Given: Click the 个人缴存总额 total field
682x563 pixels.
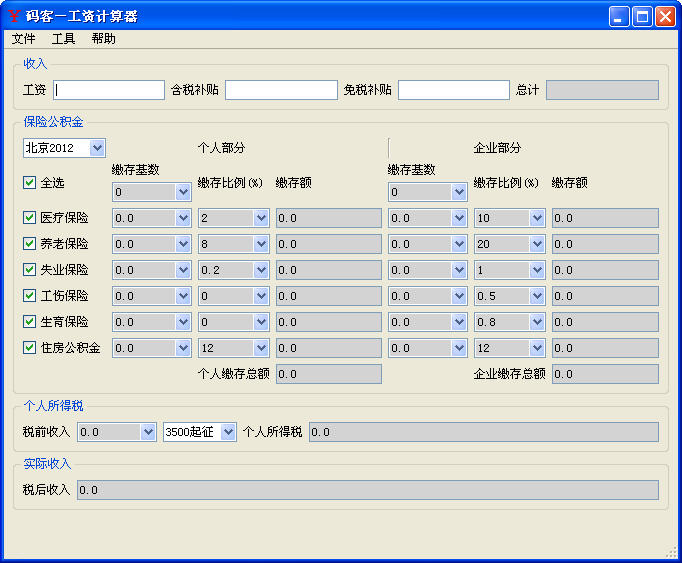Looking at the screenshot, I should [329, 374].
